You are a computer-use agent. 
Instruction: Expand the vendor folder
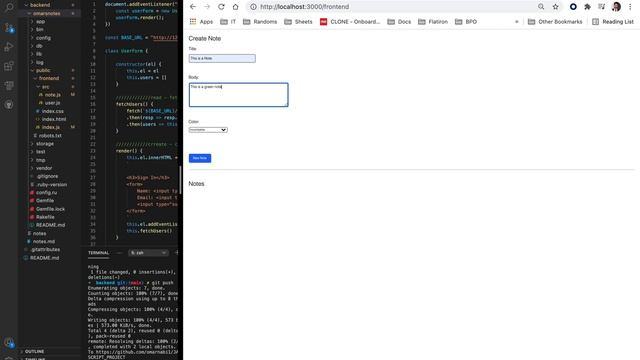(41, 168)
